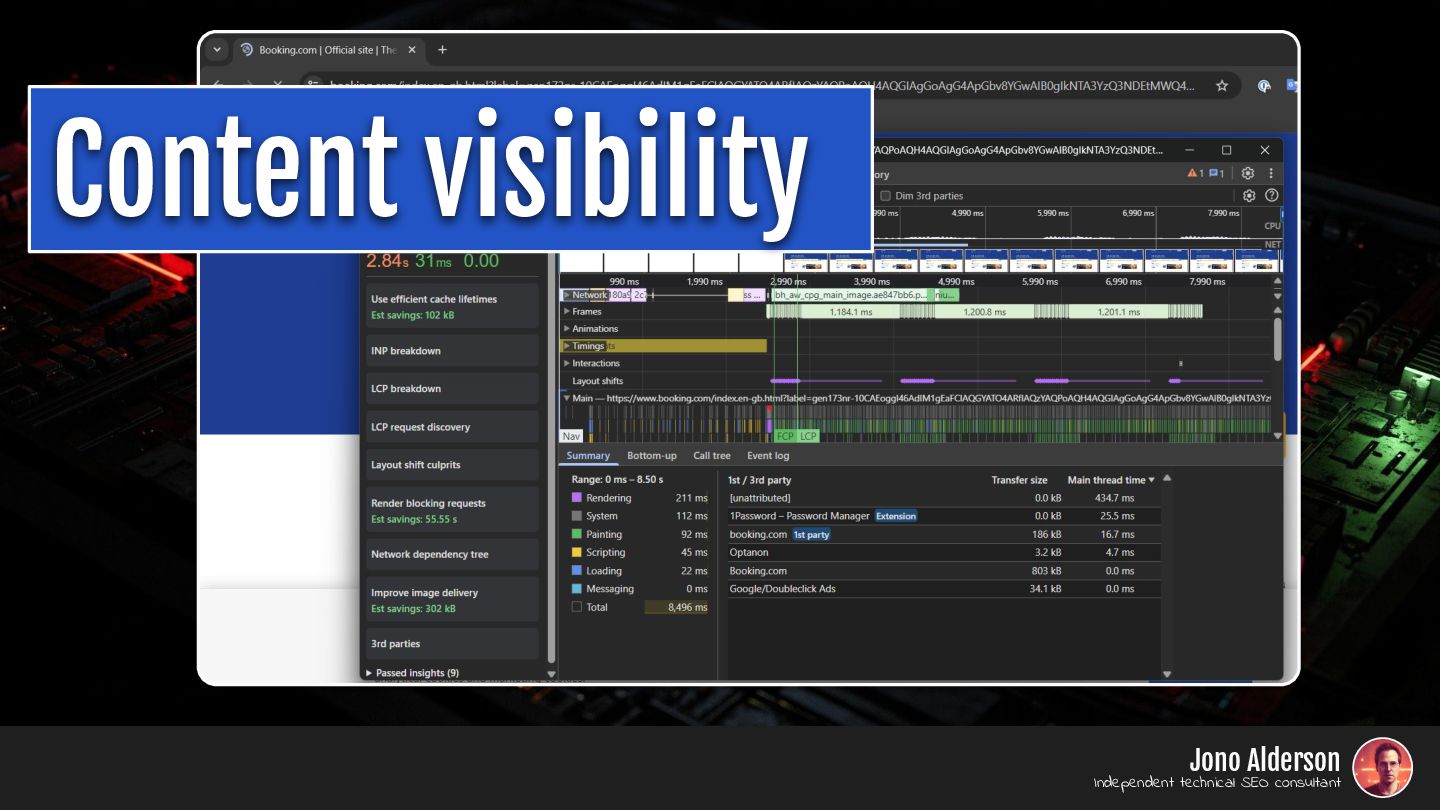The width and height of the screenshot is (1440, 810).
Task: Expand the Network track
Action: point(567,295)
